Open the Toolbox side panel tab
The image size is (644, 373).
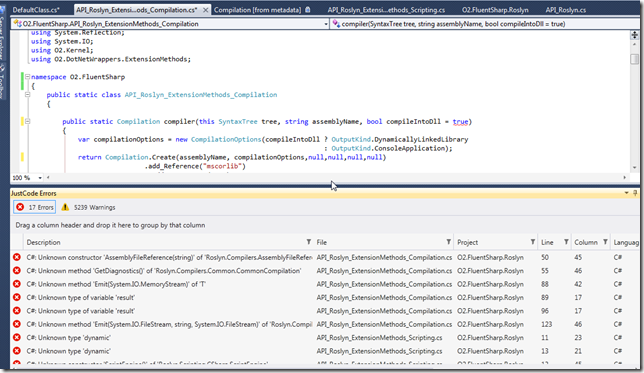coord(2,82)
